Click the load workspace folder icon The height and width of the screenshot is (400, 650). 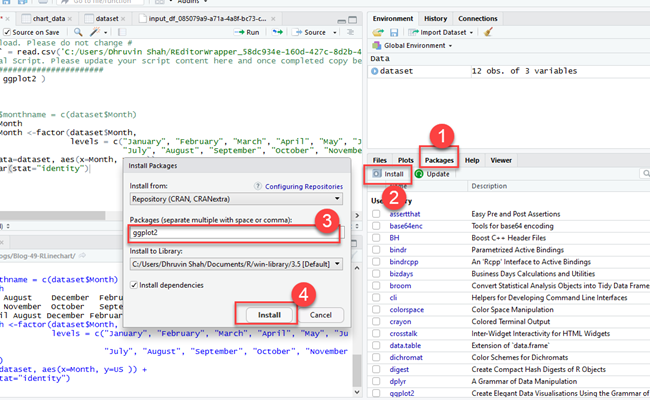pyautogui.click(x=378, y=32)
